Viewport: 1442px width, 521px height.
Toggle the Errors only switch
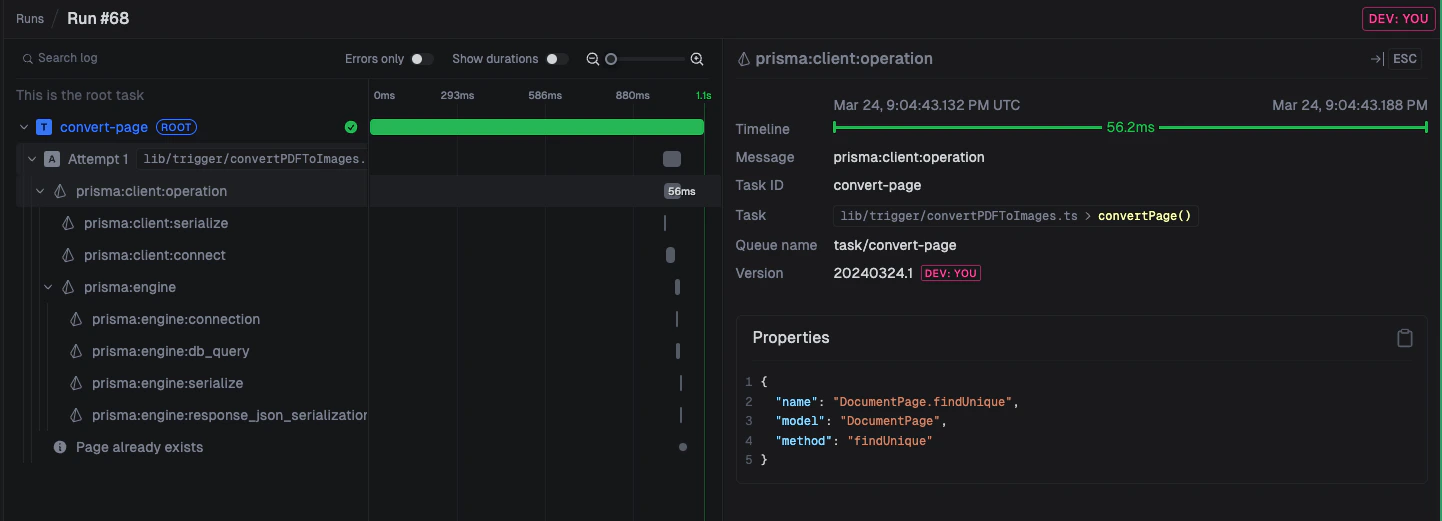pyautogui.click(x=422, y=59)
